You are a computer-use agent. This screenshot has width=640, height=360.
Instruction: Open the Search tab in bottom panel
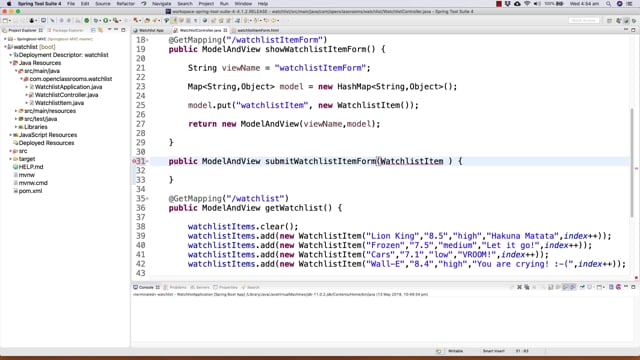(x=250, y=287)
